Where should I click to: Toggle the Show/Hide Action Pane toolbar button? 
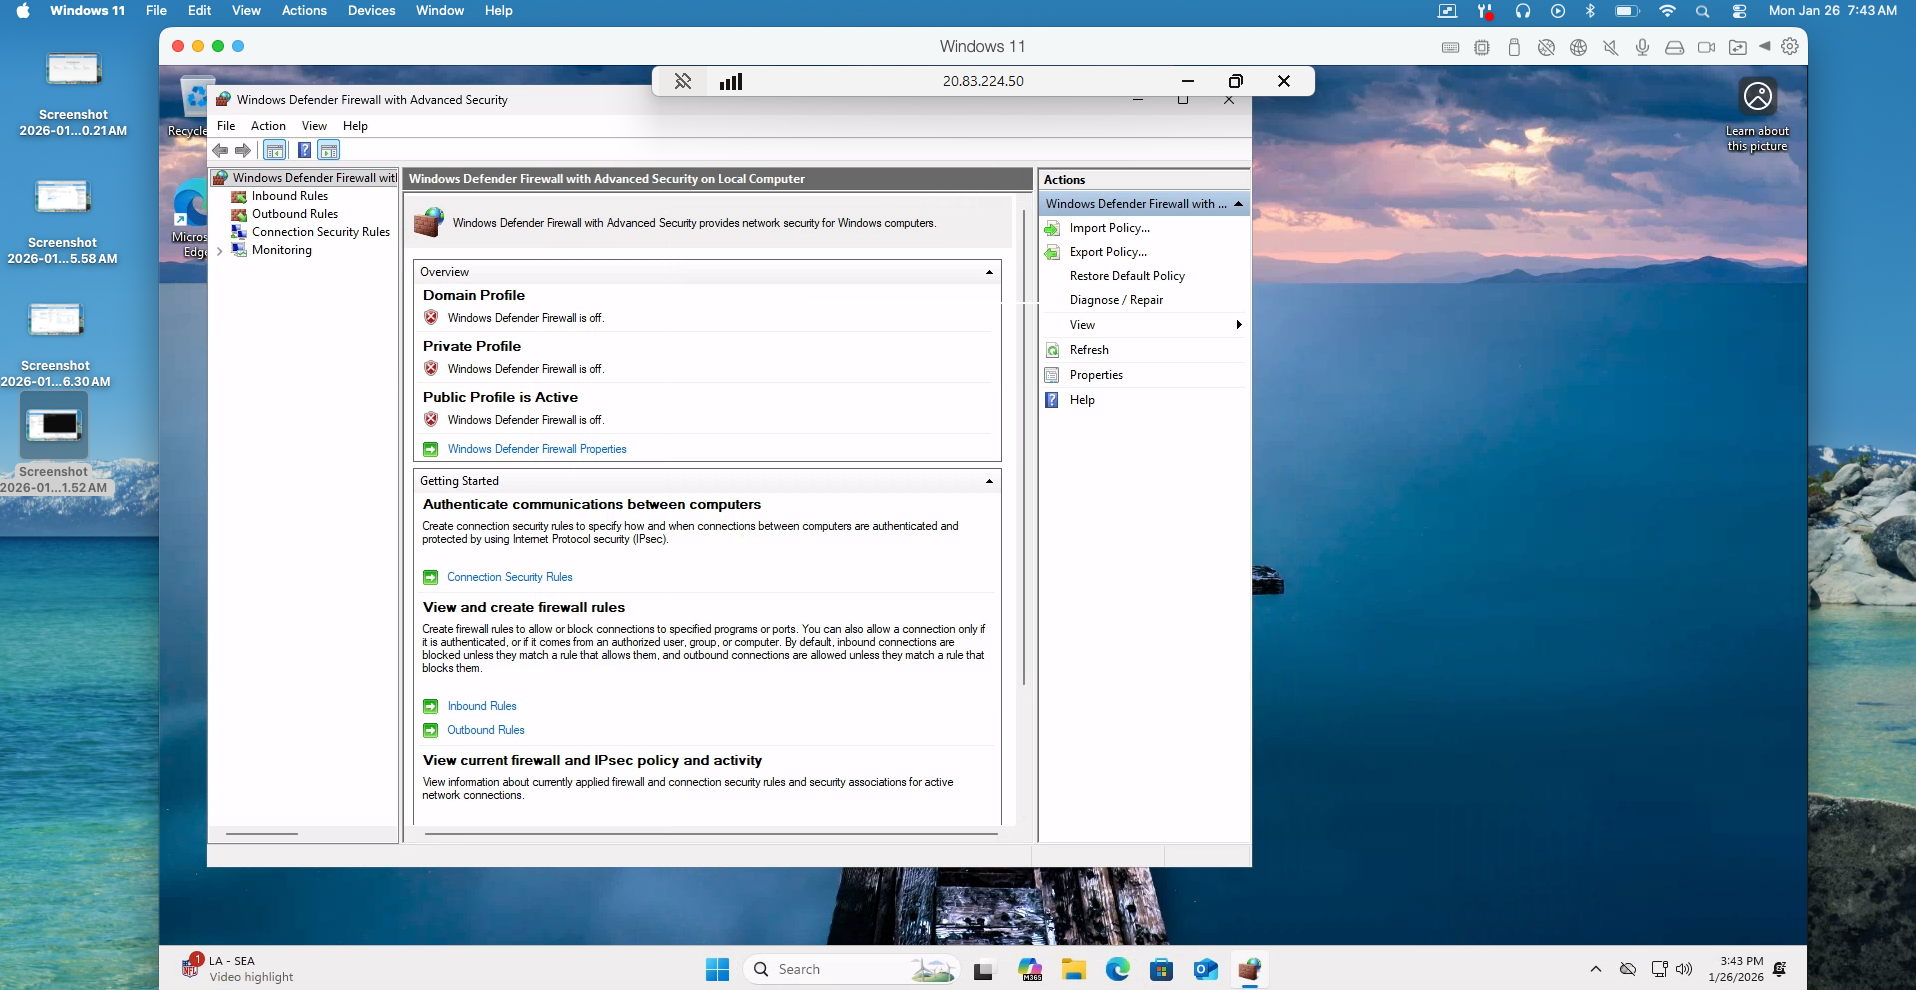329,151
